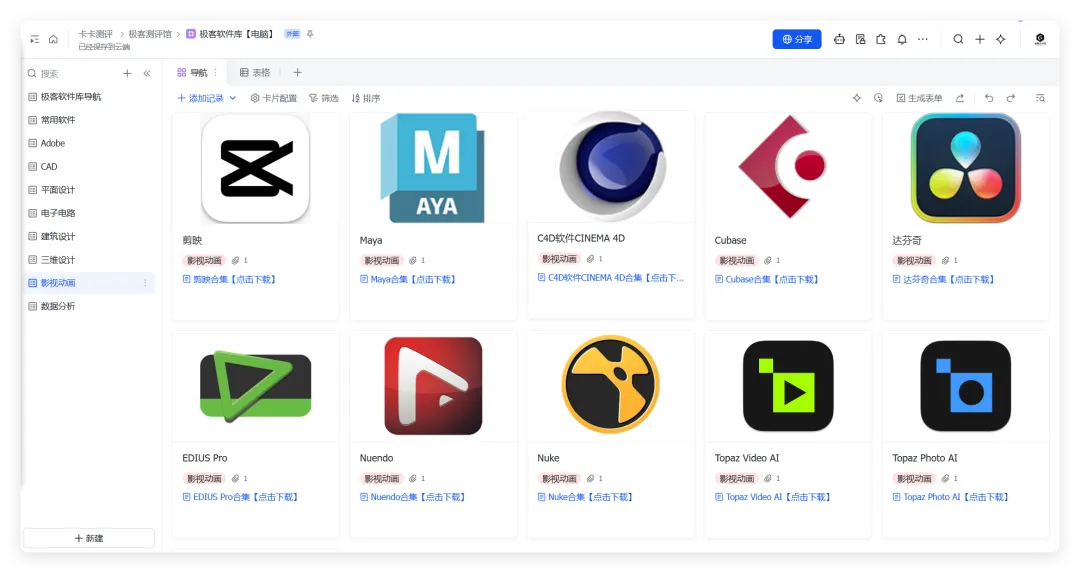Click the redo arrow icon
The image size is (1080, 573).
(x=1010, y=98)
